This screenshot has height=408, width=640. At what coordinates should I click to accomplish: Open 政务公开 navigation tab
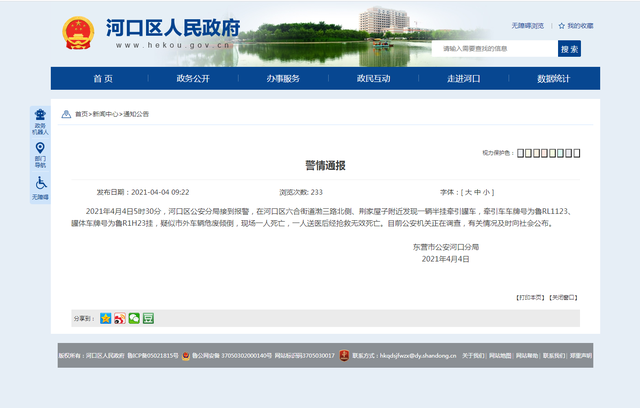click(x=193, y=78)
